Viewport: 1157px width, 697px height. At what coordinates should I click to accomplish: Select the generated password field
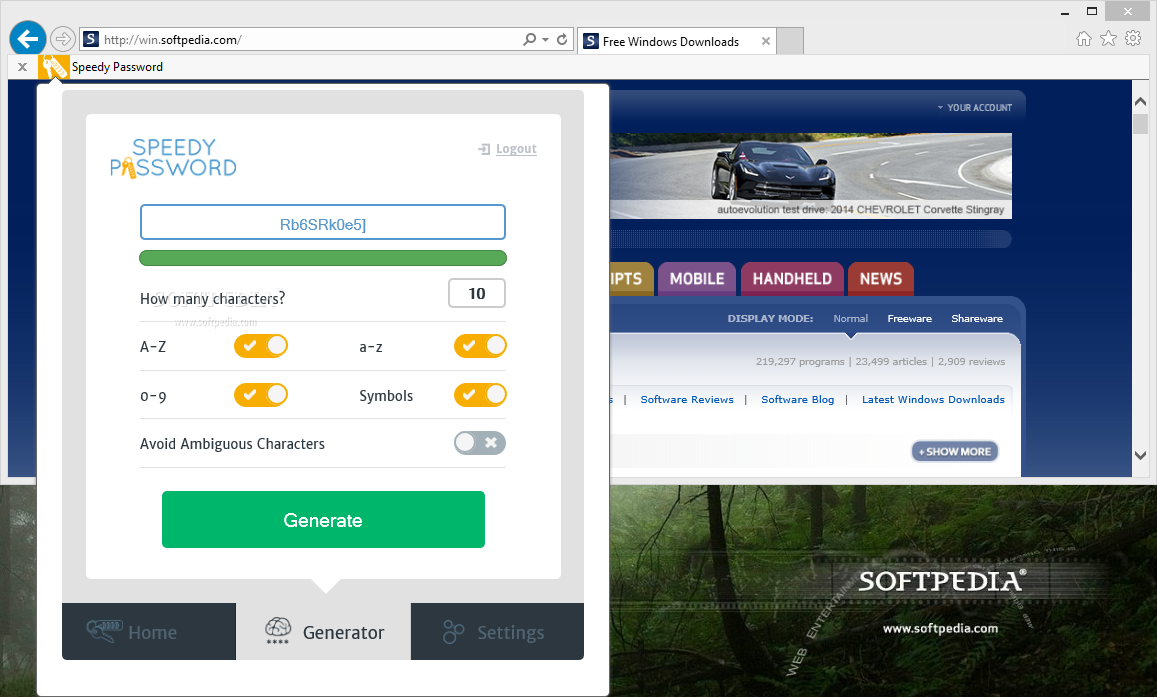coord(322,222)
